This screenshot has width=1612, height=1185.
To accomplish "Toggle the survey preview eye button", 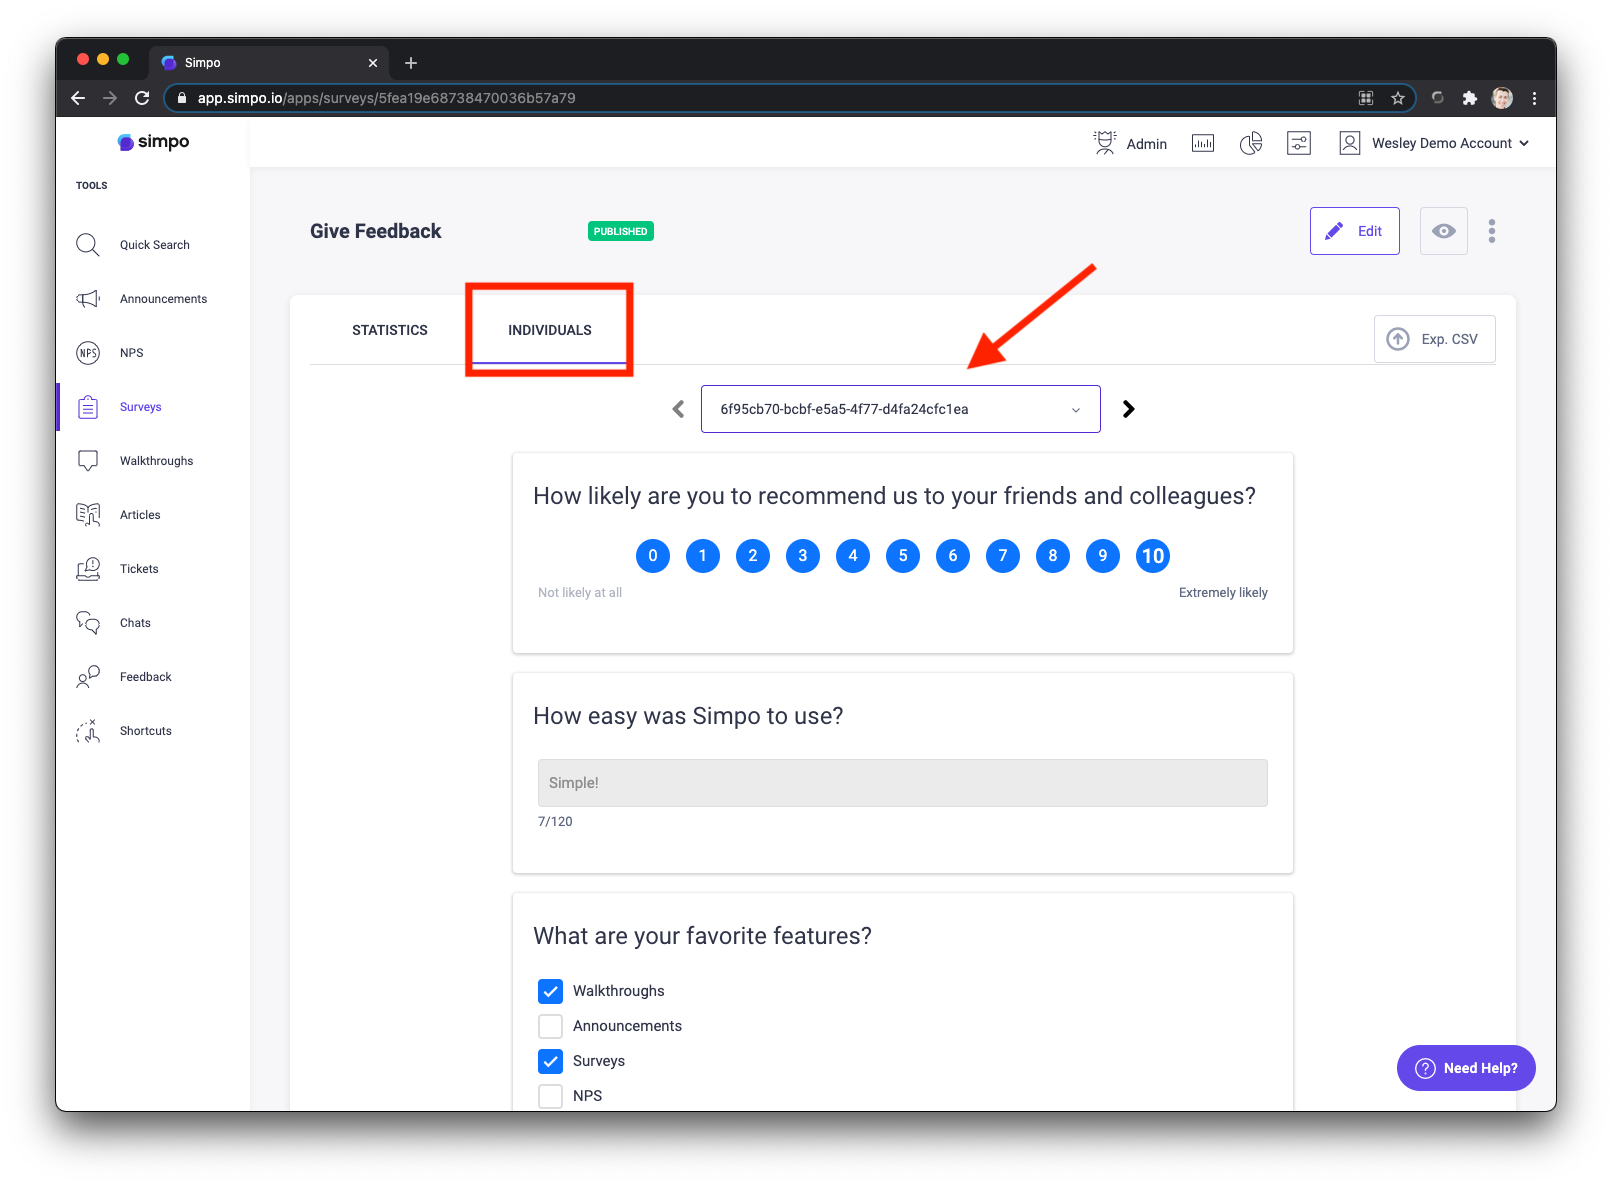I will click(x=1444, y=231).
